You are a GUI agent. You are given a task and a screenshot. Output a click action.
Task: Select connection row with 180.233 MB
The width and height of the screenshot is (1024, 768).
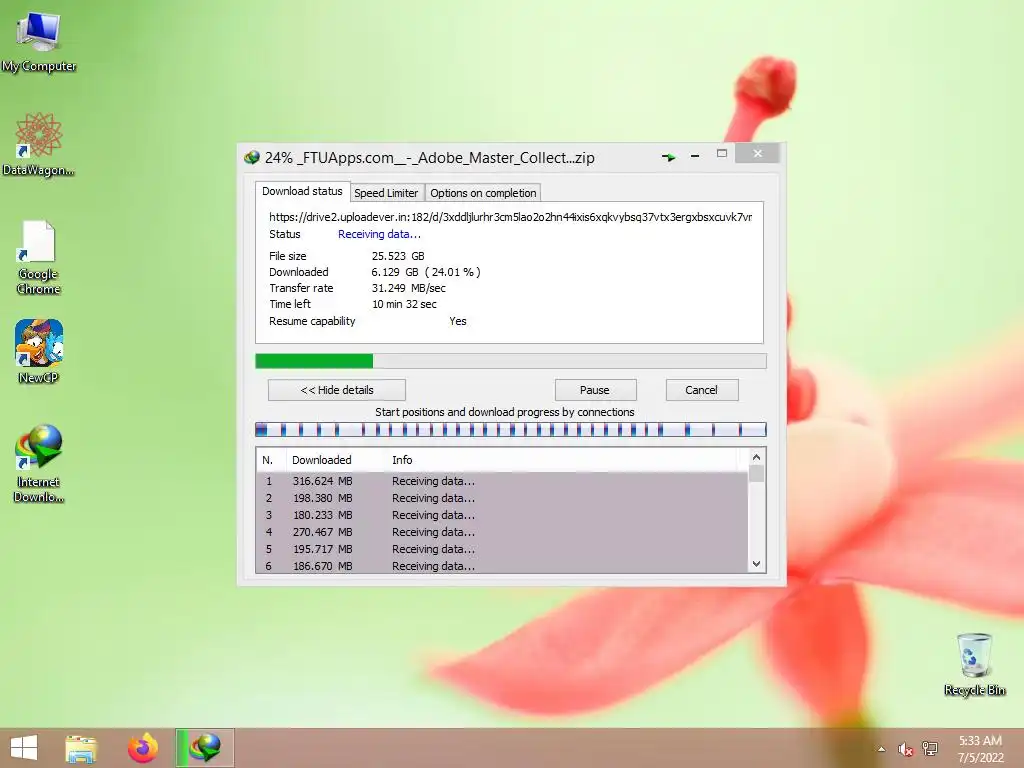tap(502, 515)
